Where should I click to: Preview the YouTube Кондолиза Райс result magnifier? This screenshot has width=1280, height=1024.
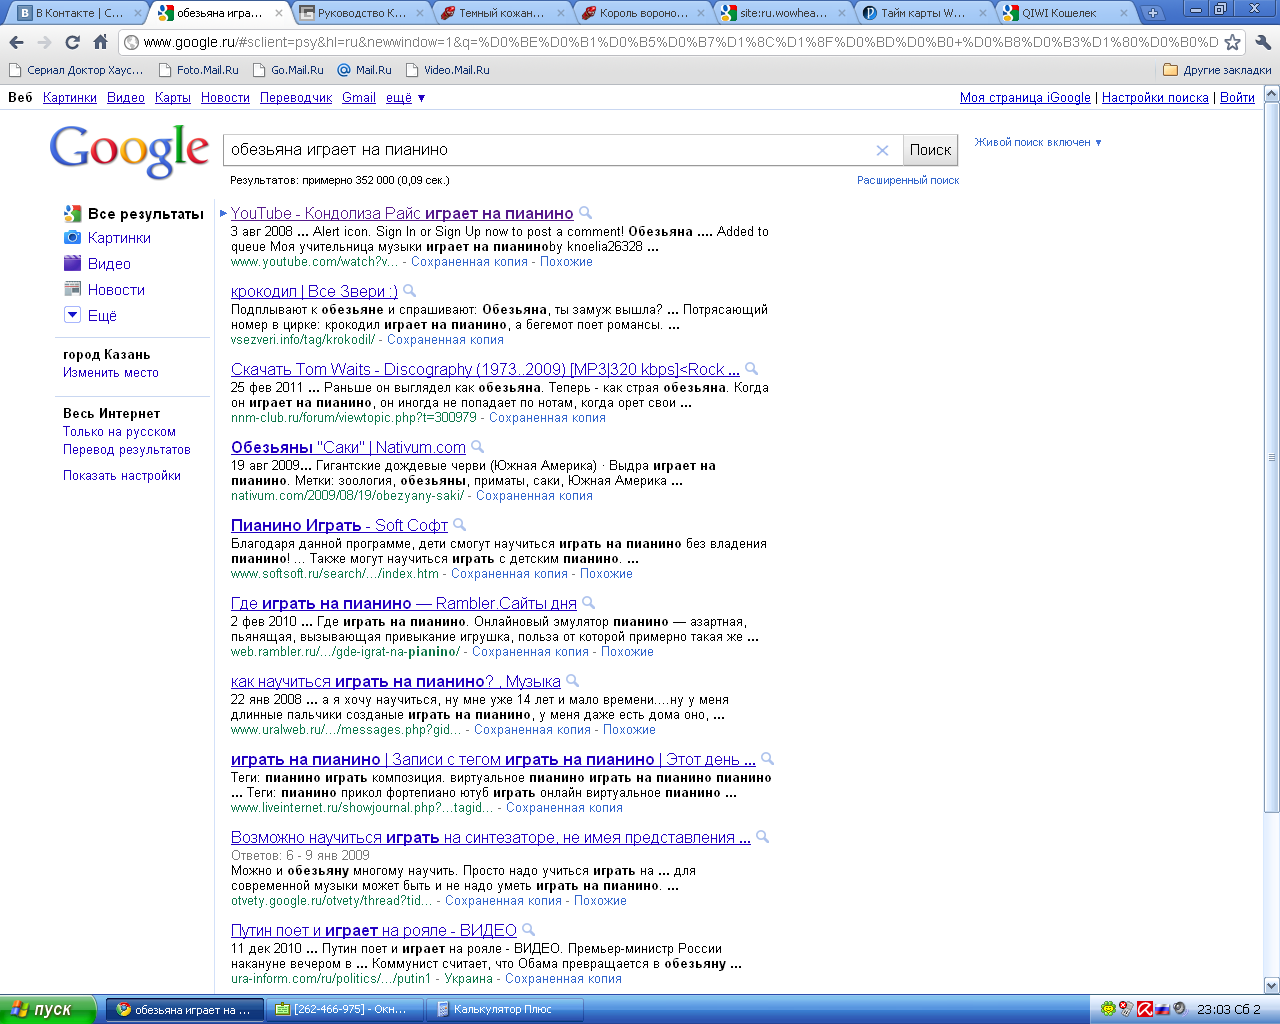pyautogui.click(x=586, y=213)
